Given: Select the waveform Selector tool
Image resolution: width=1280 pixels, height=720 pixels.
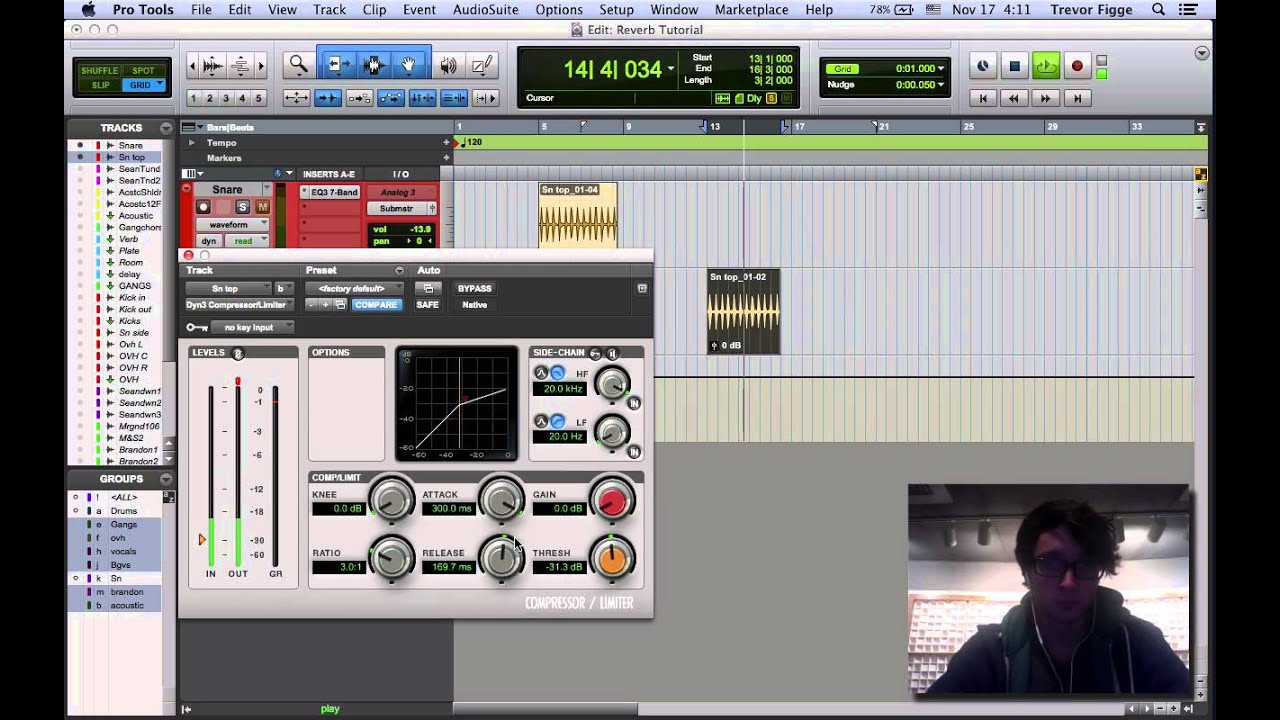Looking at the screenshot, I should point(374,66).
